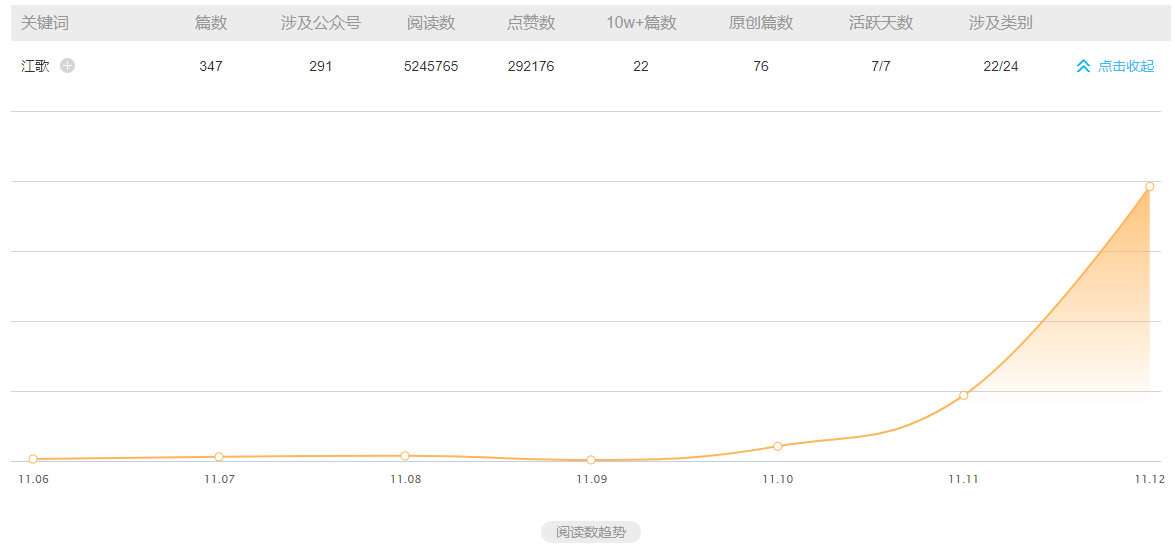This screenshot has height=554, width=1175.
Task: Select the 11.12 data point on chart
Action: [x=1149, y=187]
